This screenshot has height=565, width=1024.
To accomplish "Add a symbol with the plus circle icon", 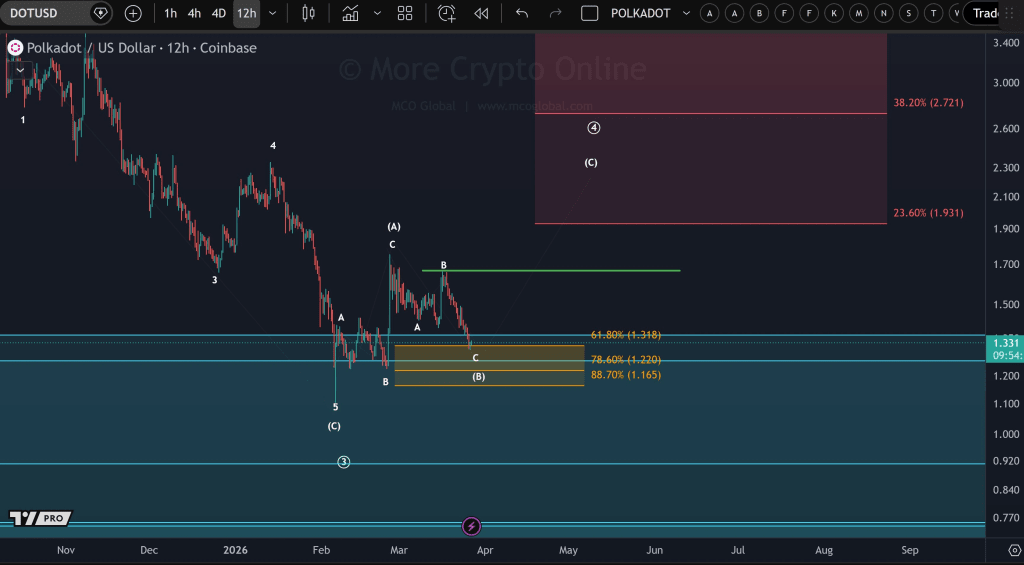I will pyautogui.click(x=133, y=13).
